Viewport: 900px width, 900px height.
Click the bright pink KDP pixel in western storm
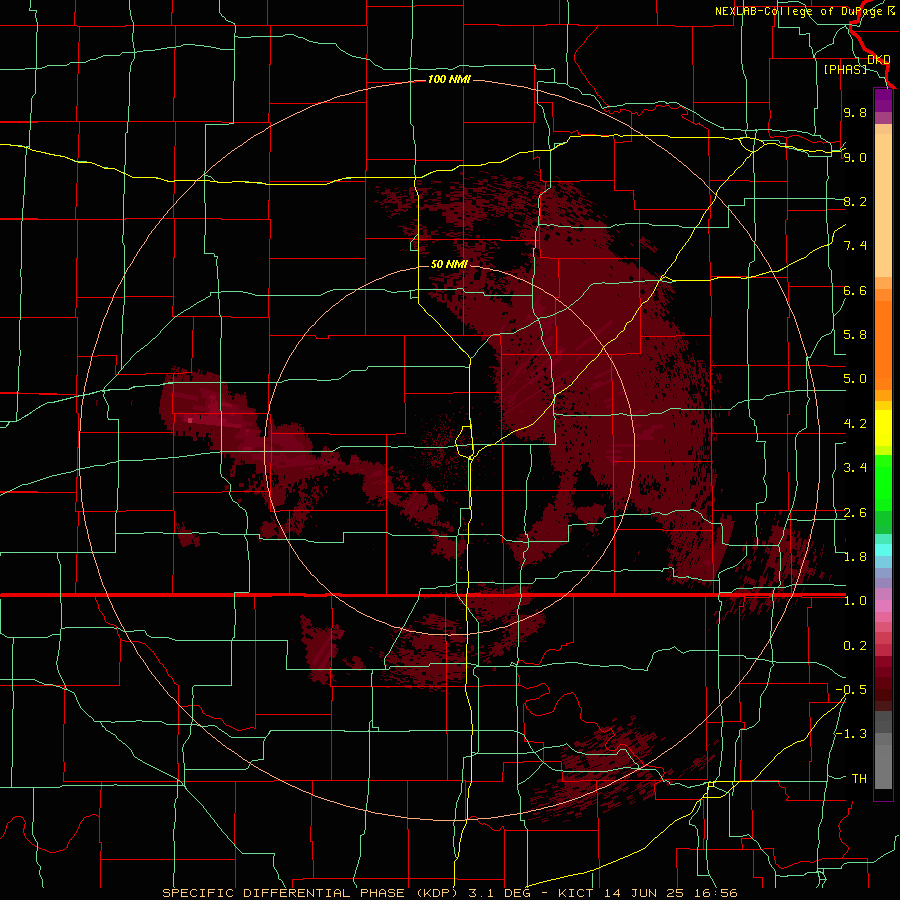[190, 420]
